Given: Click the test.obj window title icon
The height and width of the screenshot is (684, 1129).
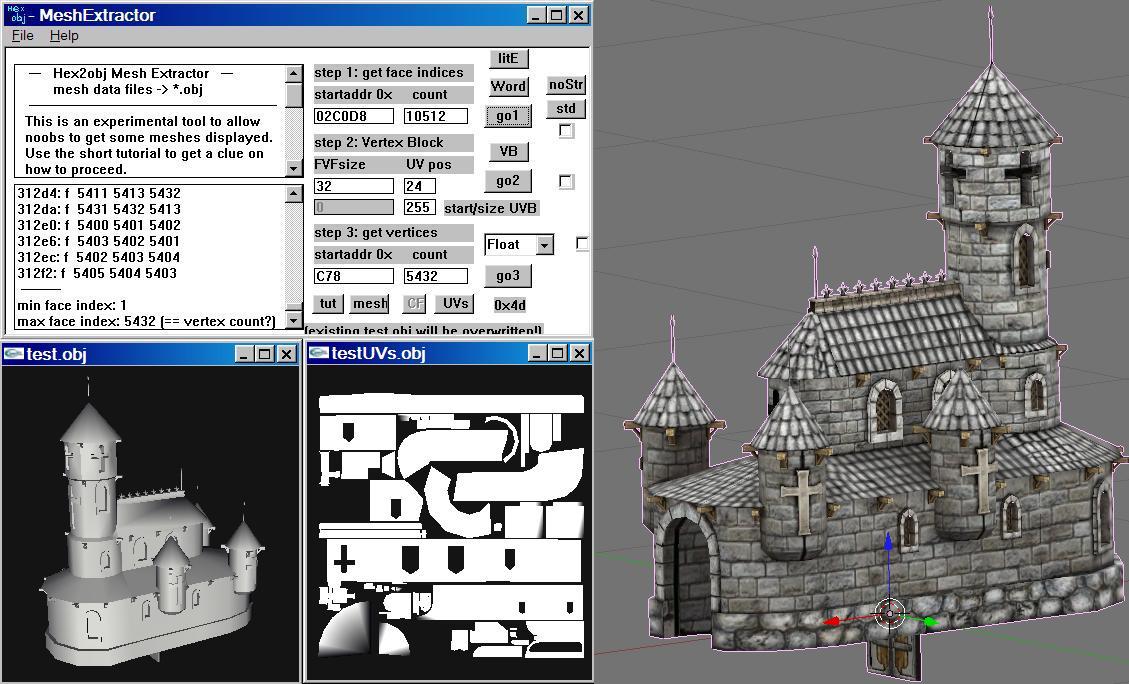Looking at the screenshot, I should (x=14, y=354).
